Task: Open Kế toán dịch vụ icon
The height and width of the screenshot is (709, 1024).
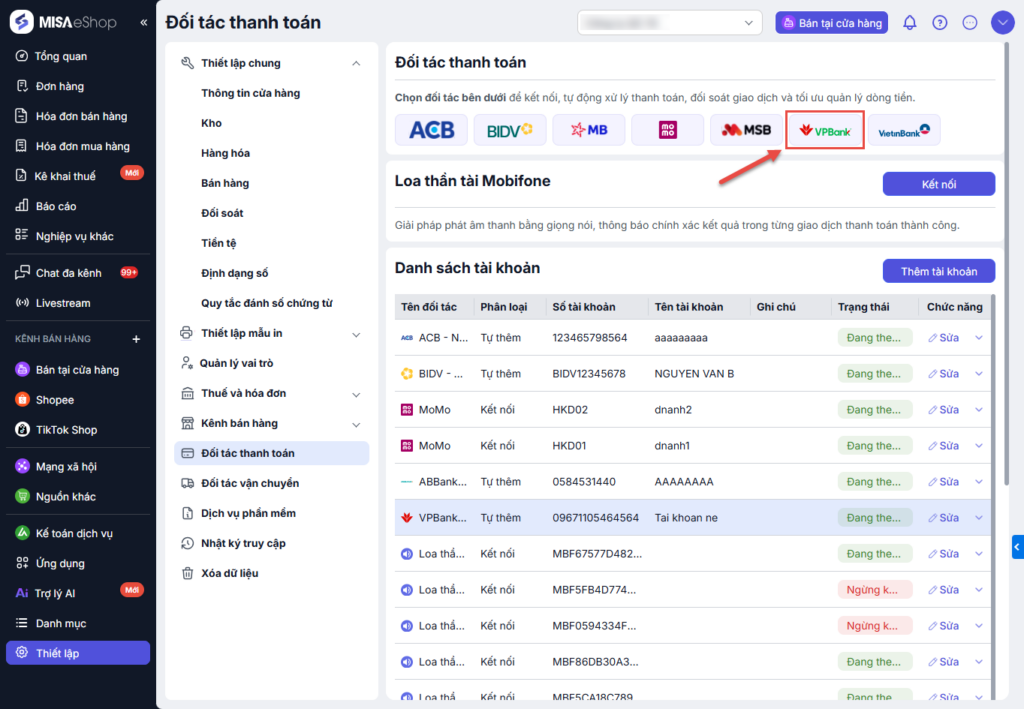Action: click(x=22, y=533)
